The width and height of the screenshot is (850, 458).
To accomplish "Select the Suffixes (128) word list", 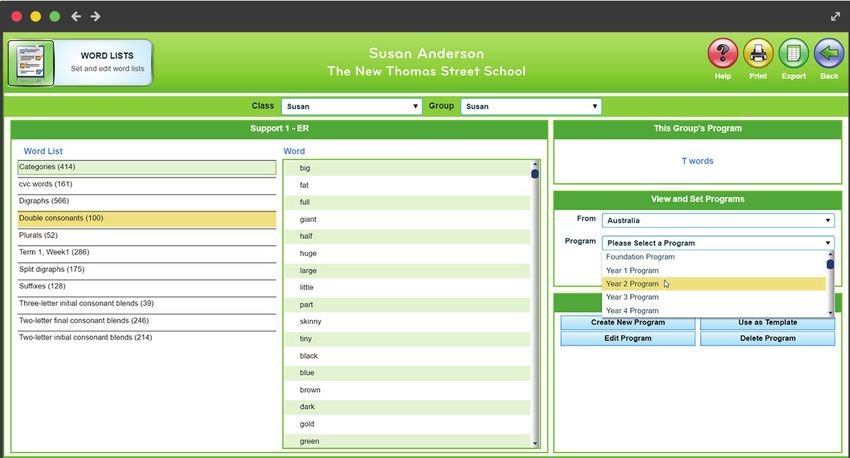I will coord(146,287).
